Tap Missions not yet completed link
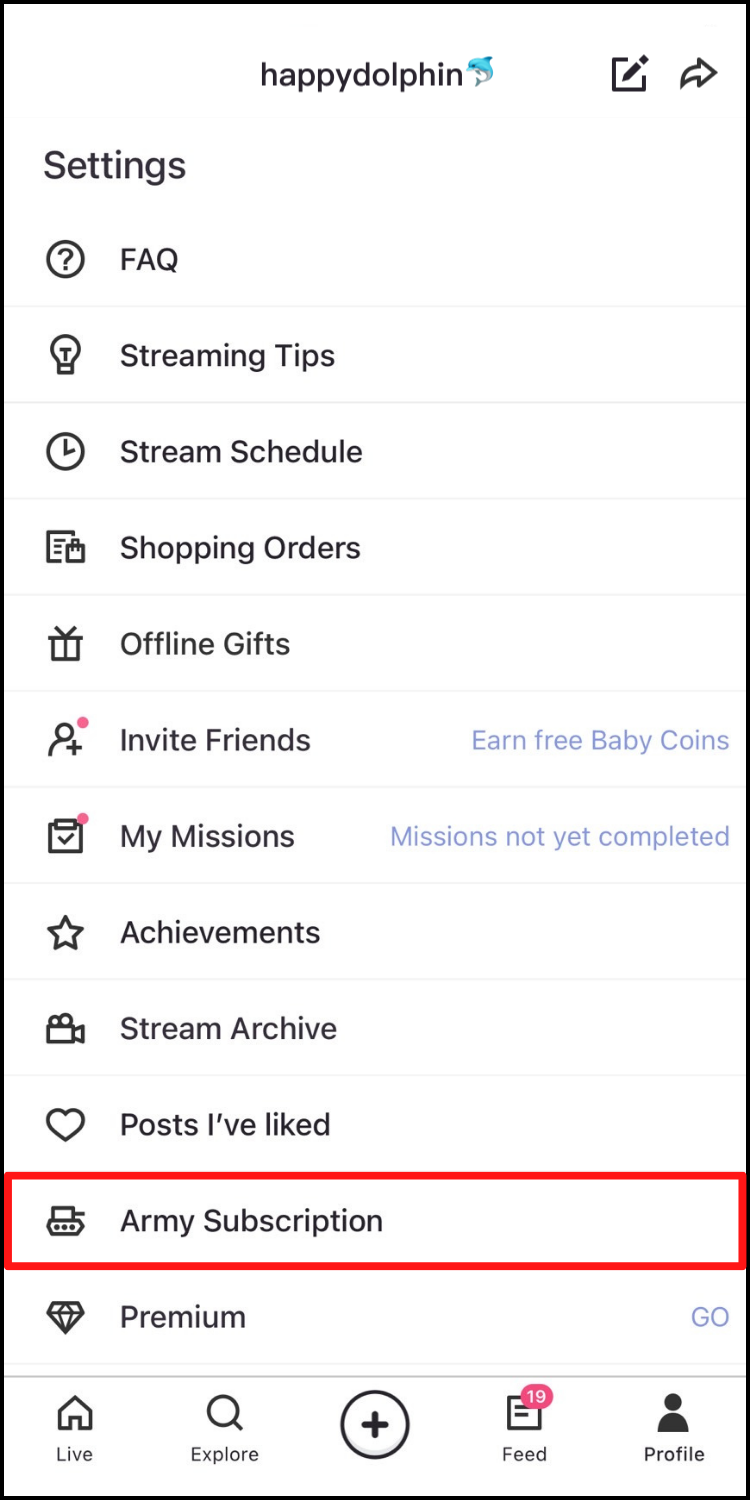 tap(559, 837)
